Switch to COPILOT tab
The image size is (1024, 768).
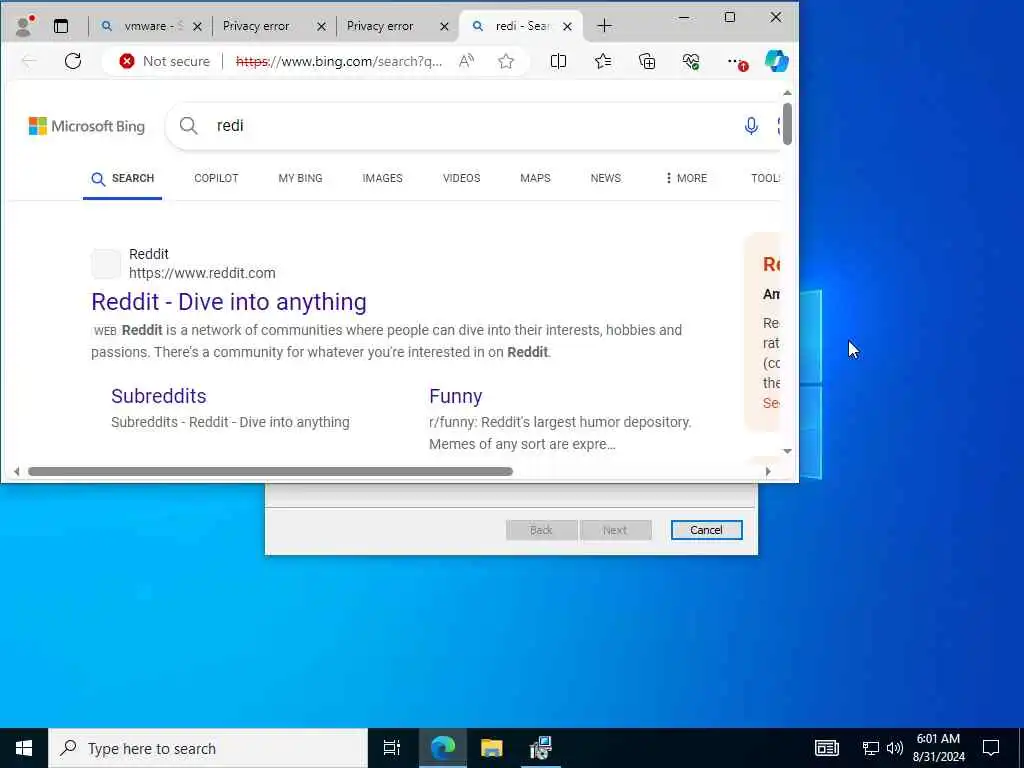(x=216, y=178)
